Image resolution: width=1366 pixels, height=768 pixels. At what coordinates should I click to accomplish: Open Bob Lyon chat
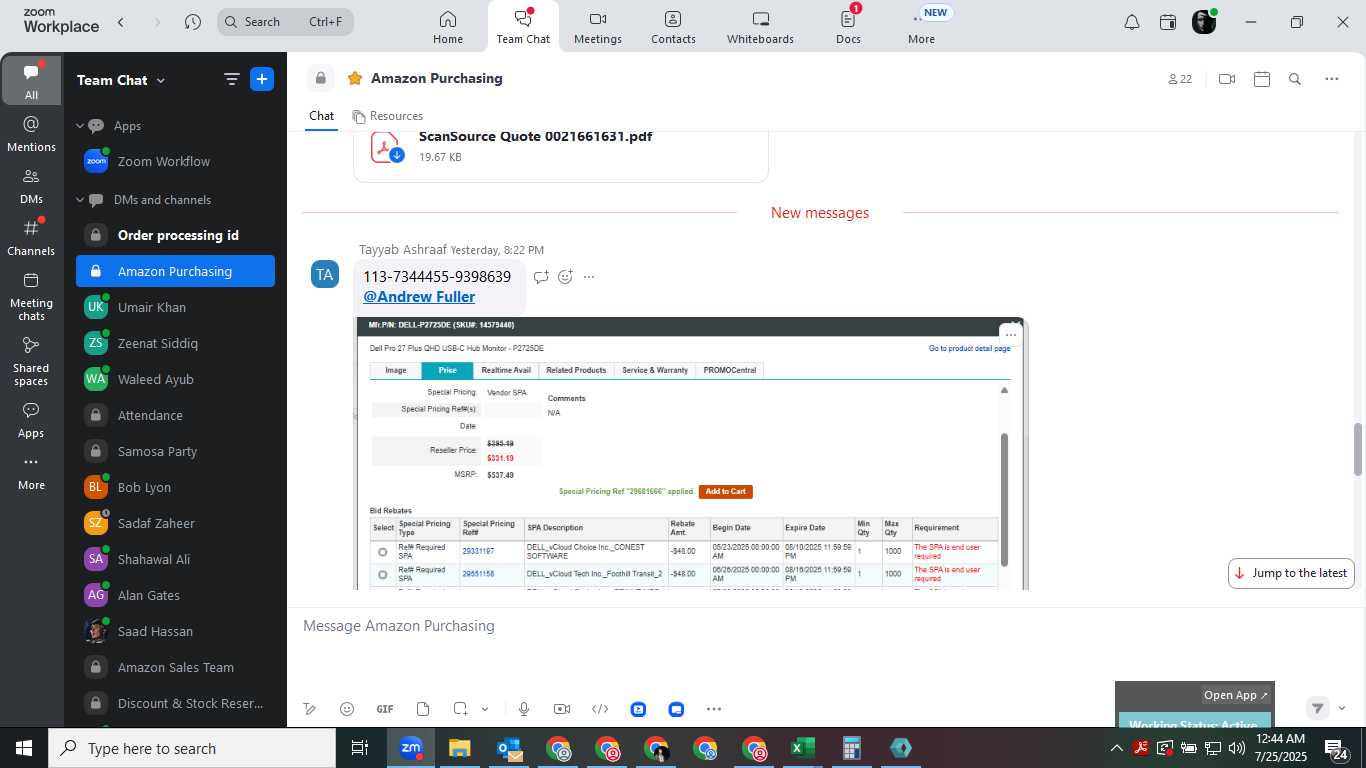coord(175,487)
